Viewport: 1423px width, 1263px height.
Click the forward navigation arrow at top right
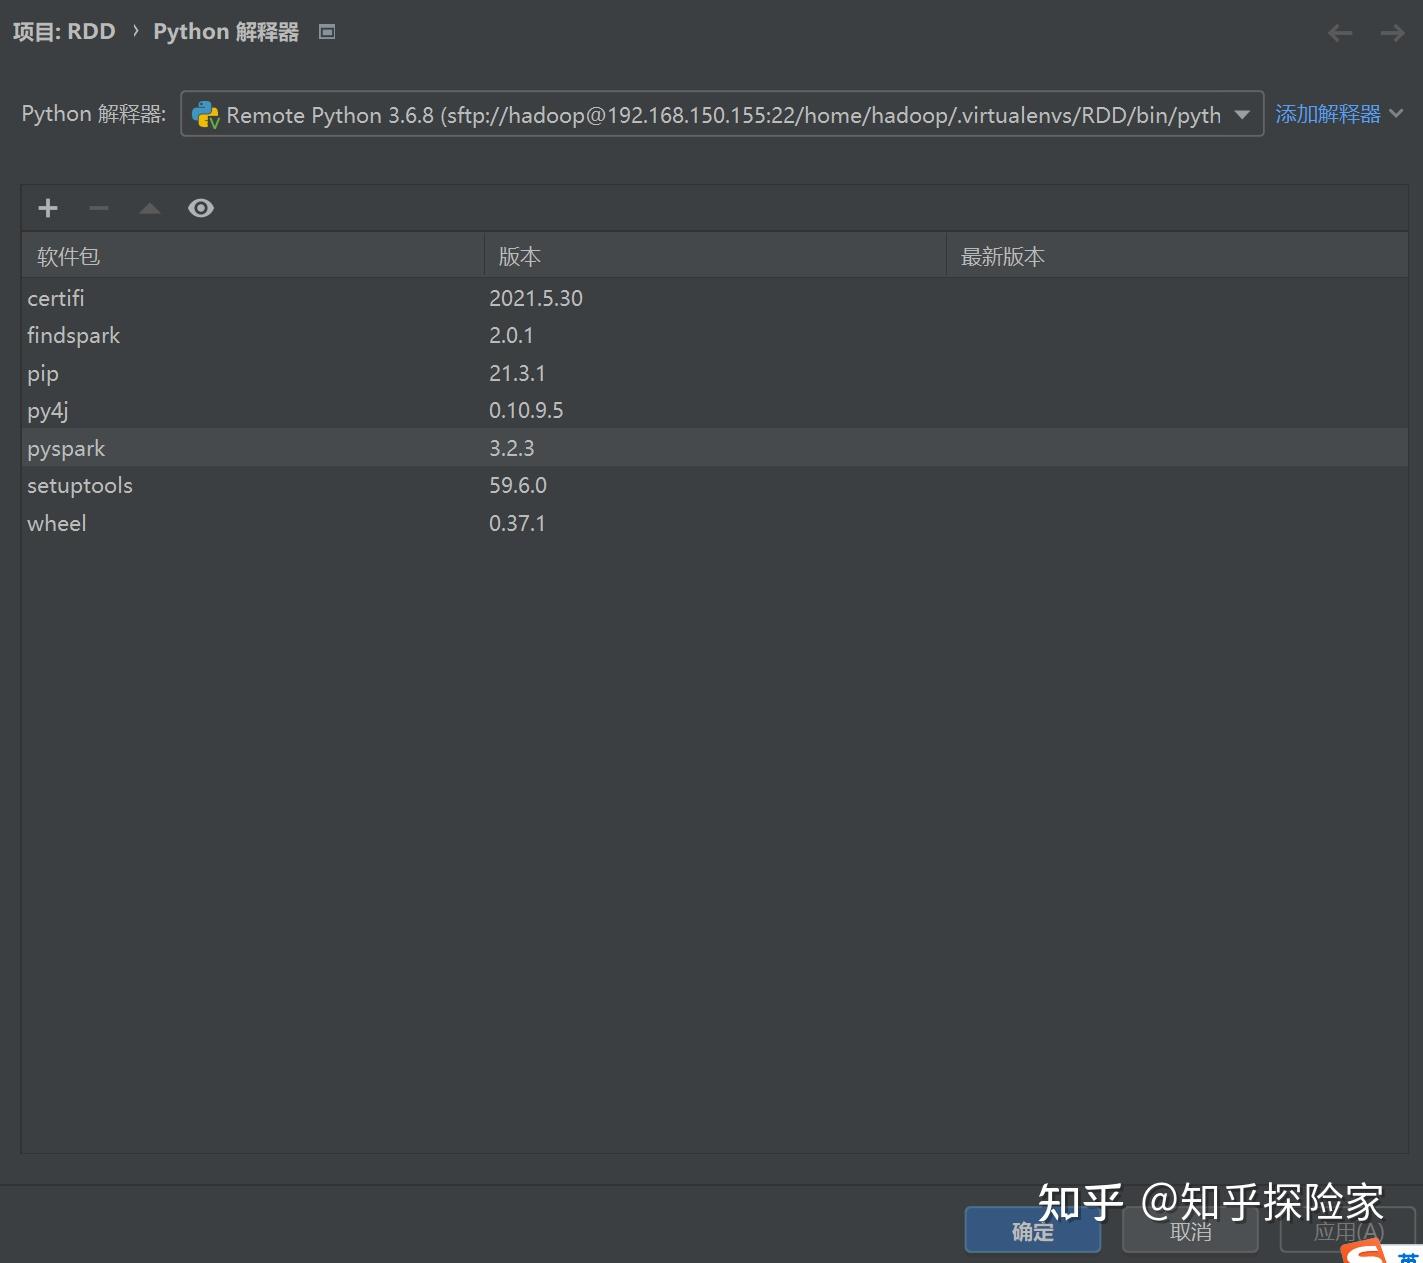[1392, 33]
